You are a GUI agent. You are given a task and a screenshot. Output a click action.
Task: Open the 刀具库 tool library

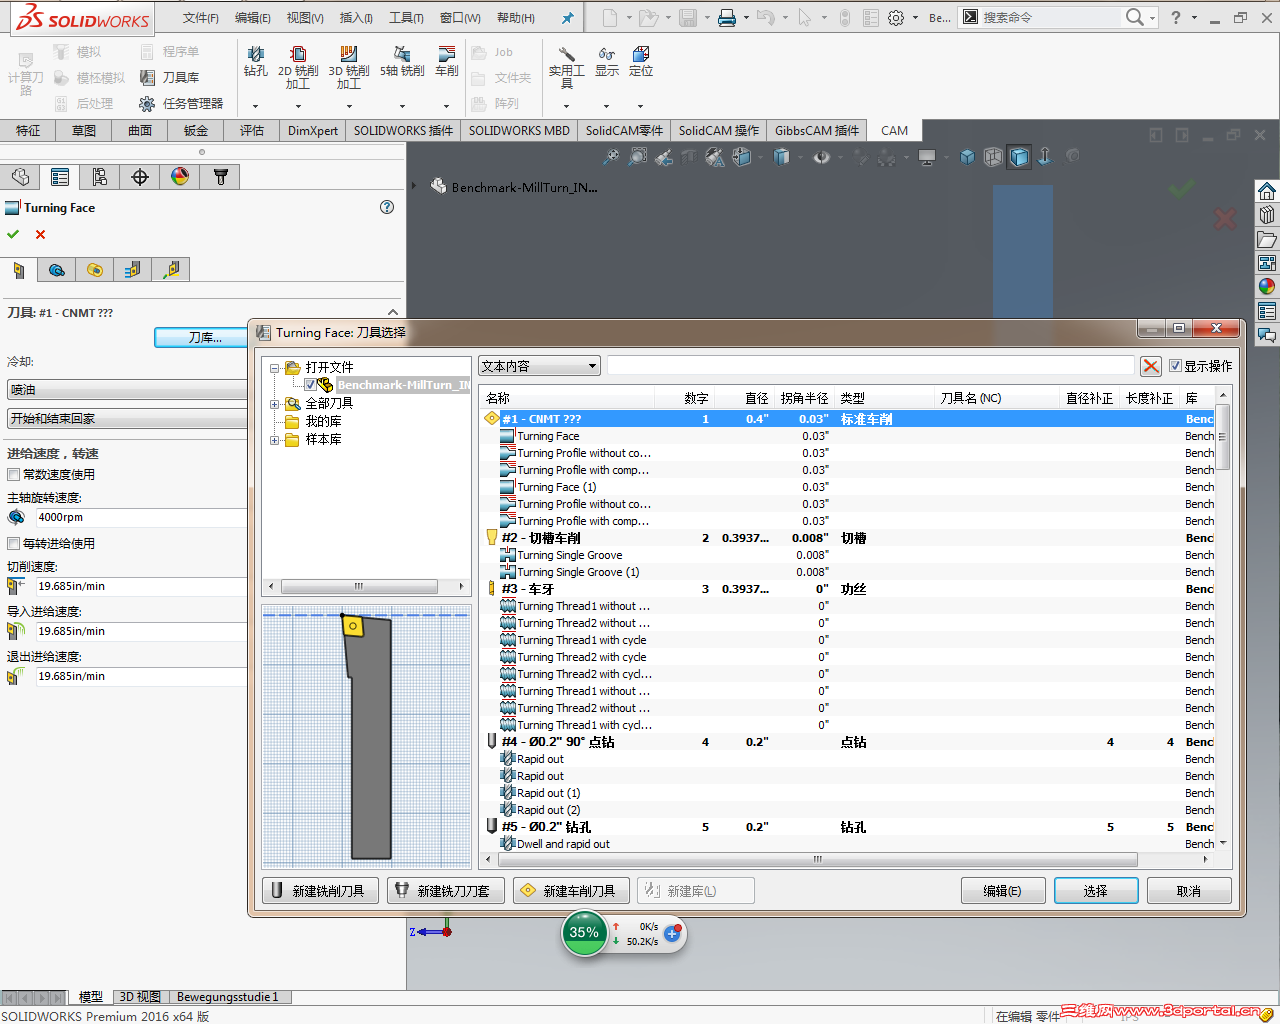click(170, 77)
